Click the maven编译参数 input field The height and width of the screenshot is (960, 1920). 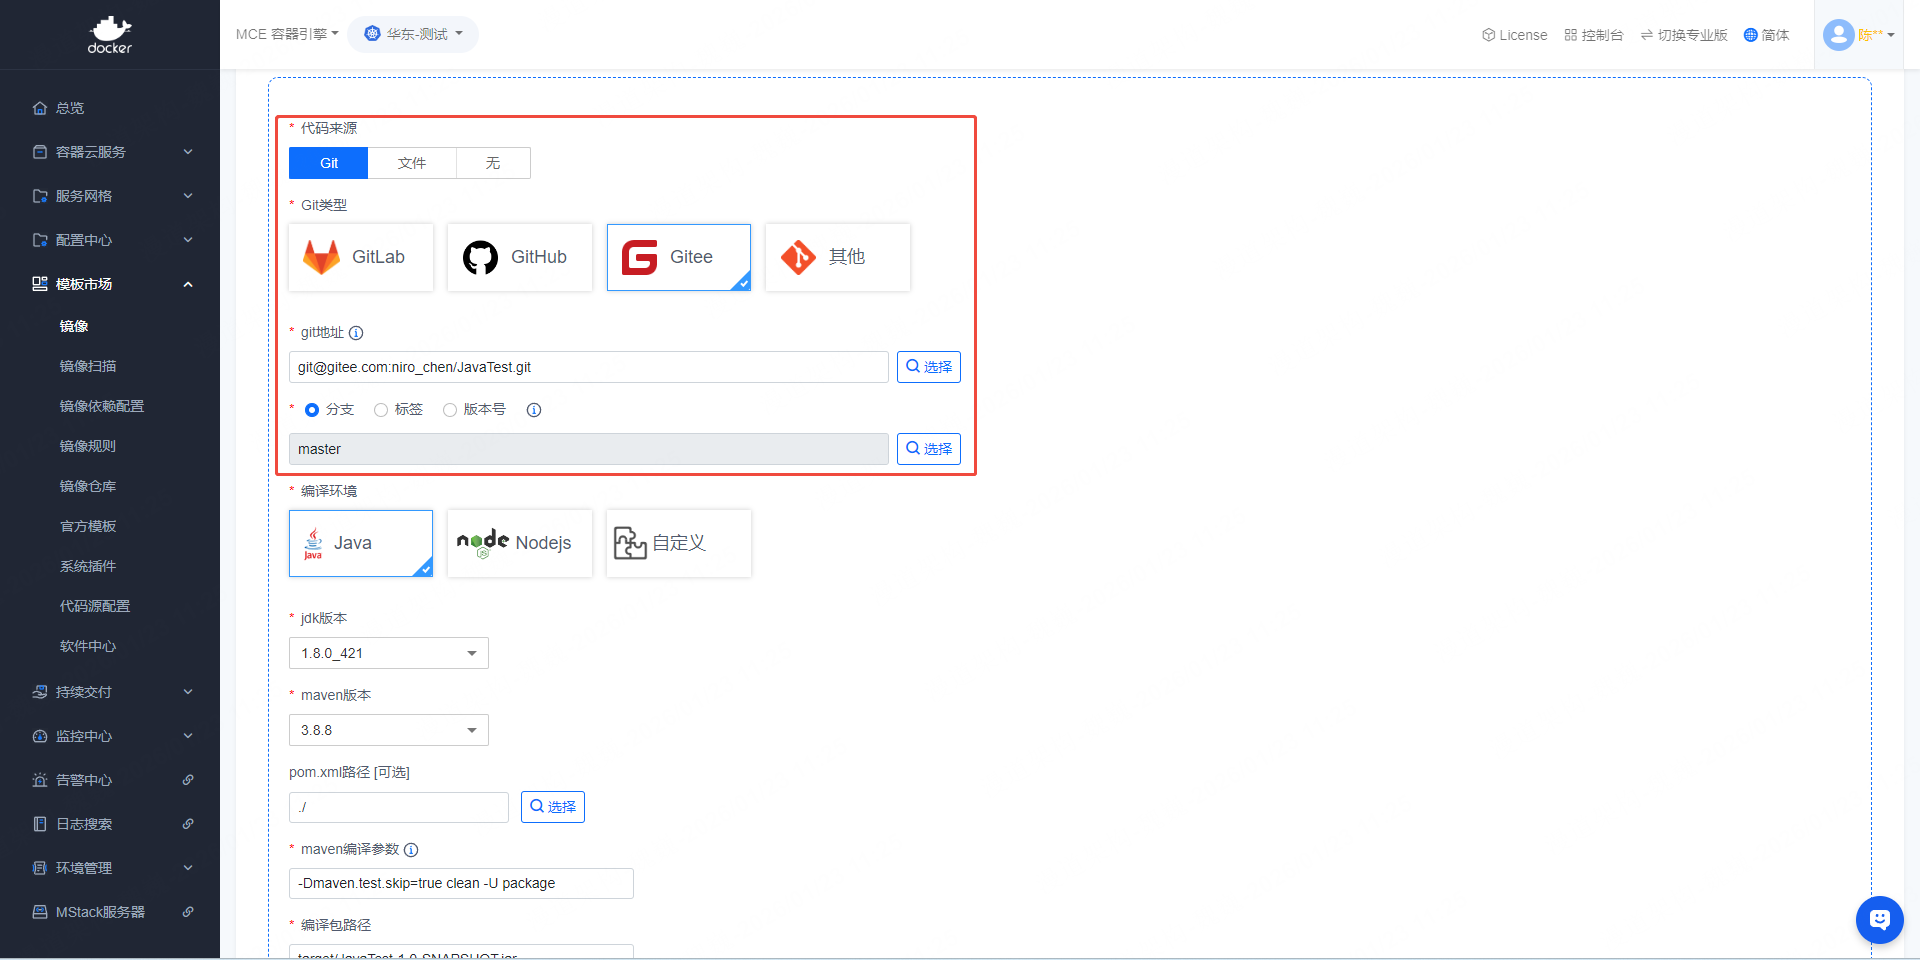pos(461,883)
